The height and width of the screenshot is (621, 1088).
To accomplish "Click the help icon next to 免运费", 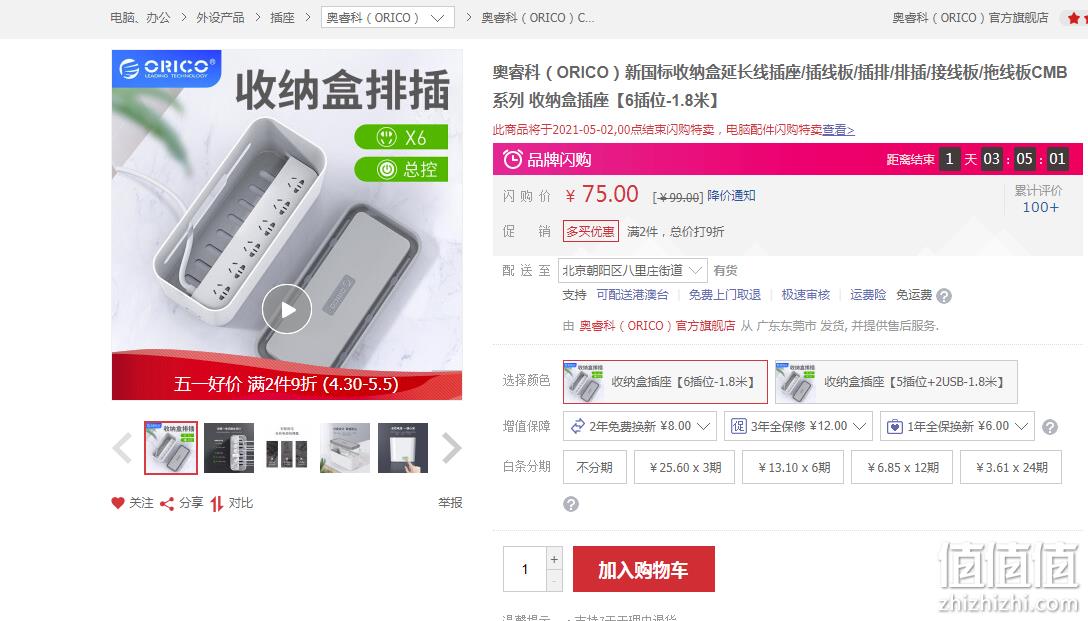I will tap(944, 296).
